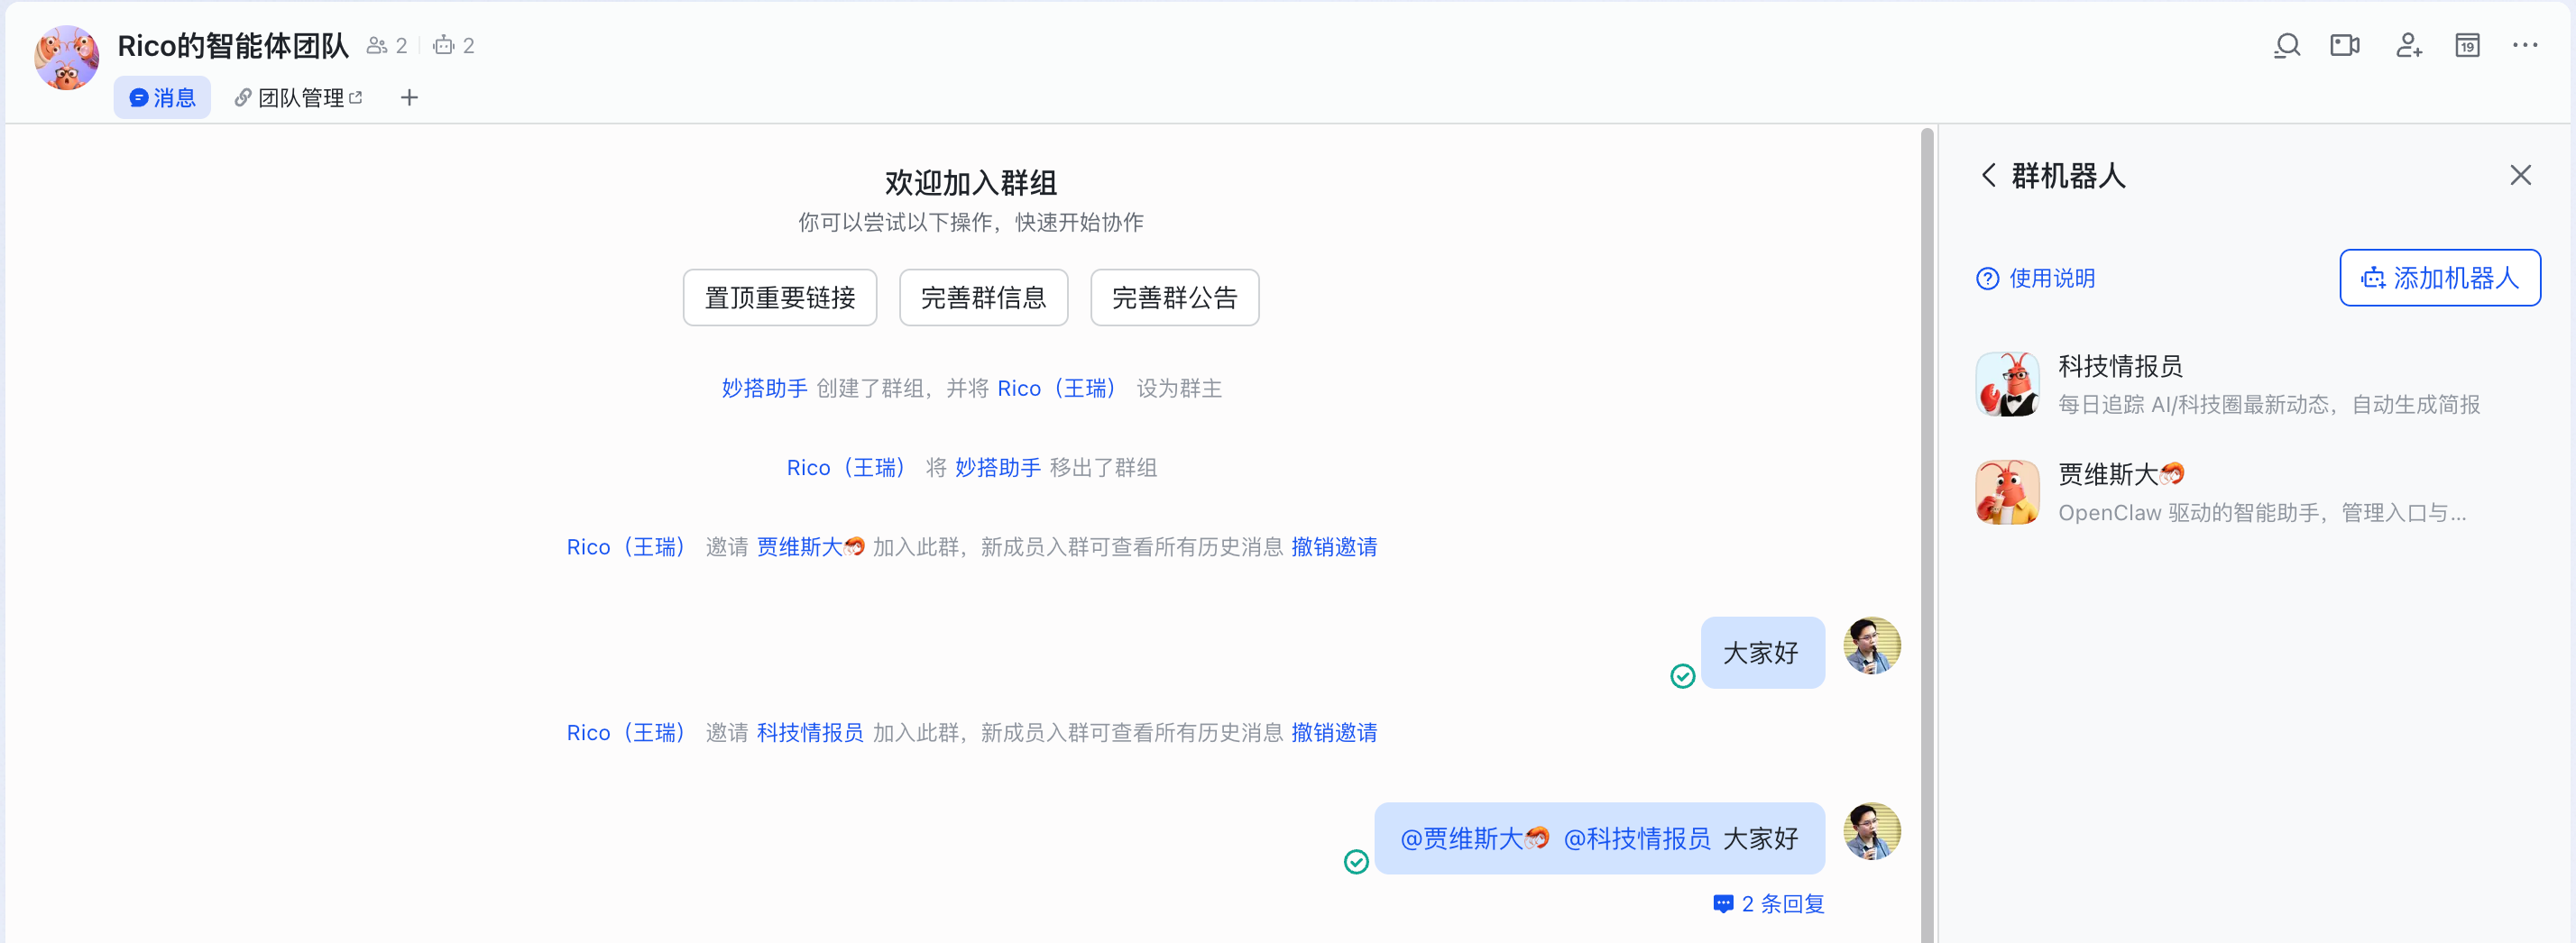Expand the 2 条回复 thread
The width and height of the screenshot is (2576, 943).
(x=1769, y=904)
